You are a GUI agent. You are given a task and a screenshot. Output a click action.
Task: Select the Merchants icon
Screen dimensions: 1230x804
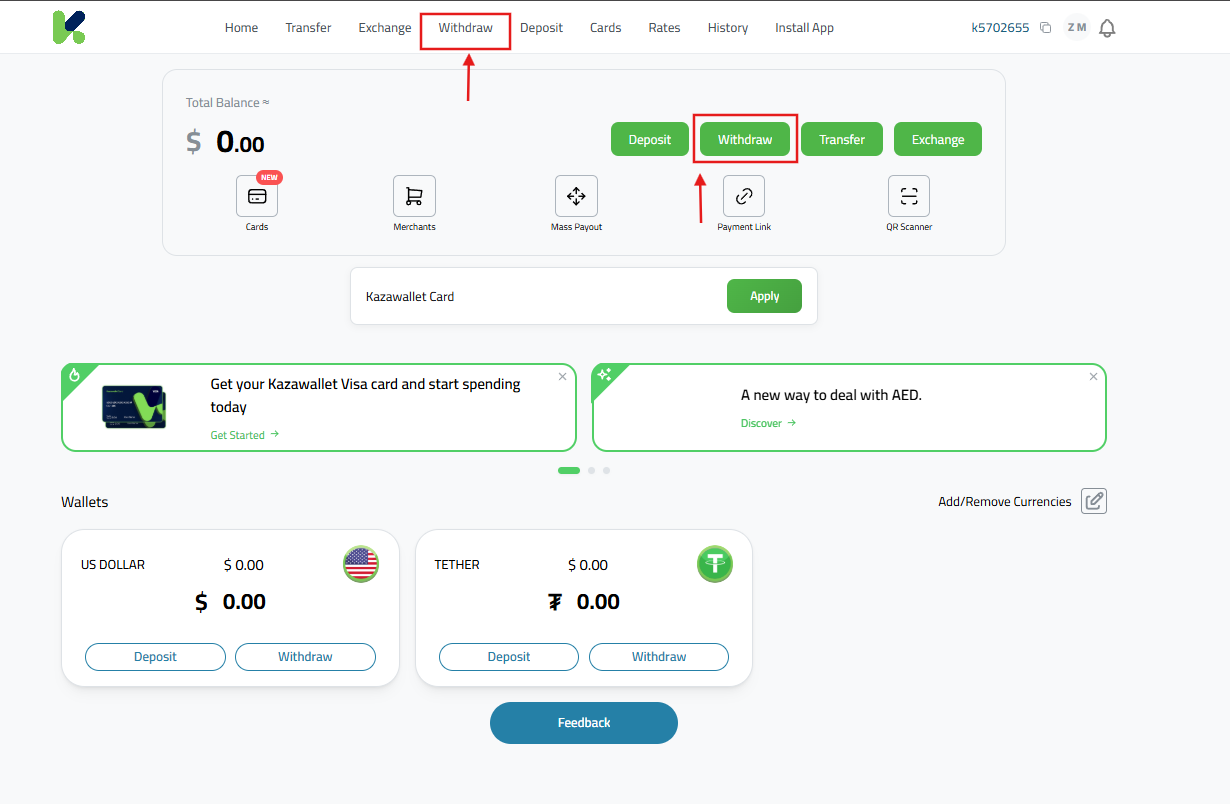[414, 196]
